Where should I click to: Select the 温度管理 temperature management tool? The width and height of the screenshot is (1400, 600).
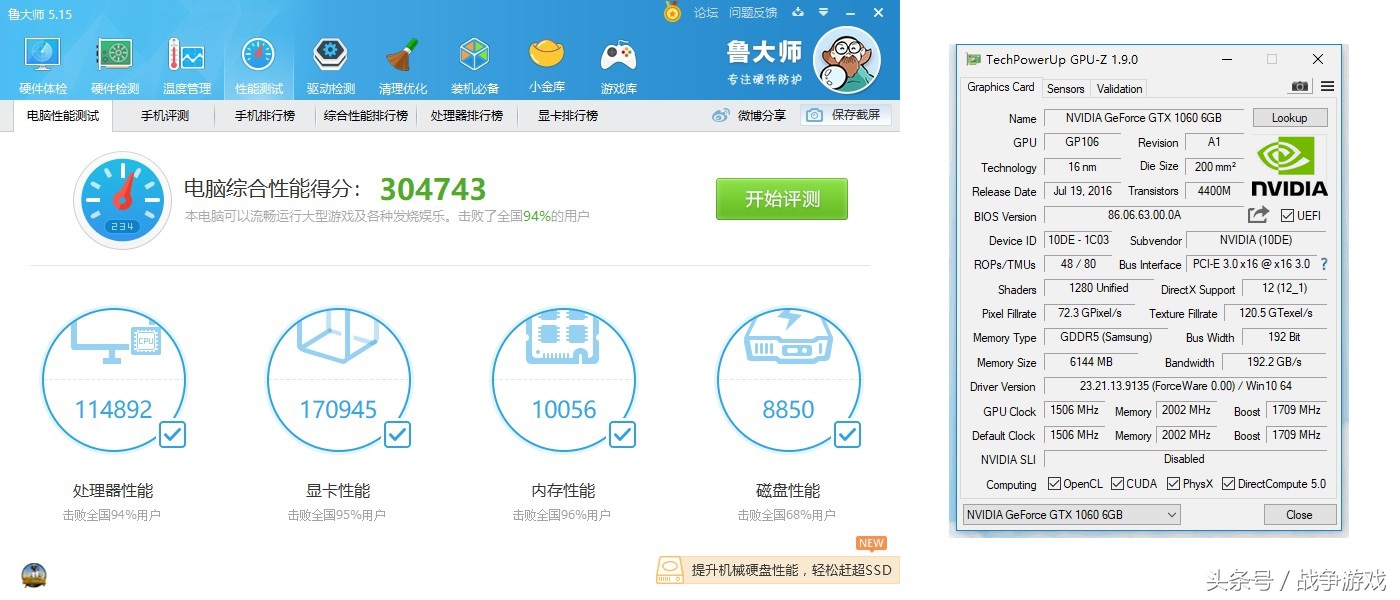click(x=186, y=60)
